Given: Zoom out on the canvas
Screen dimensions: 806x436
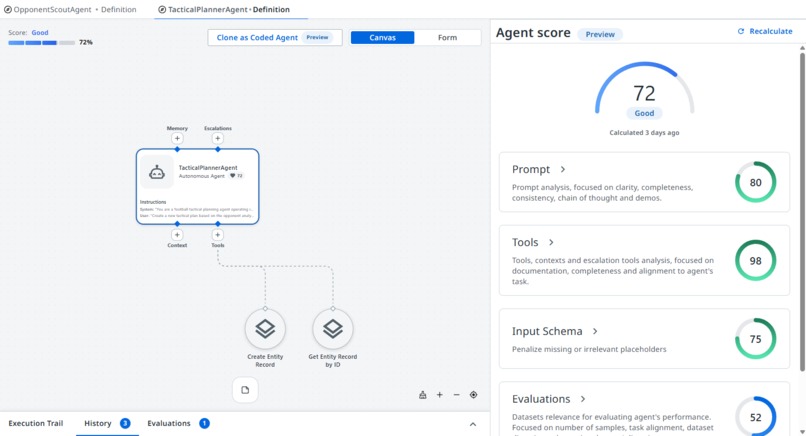Looking at the screenshot, I should click(x=456, y=395).
